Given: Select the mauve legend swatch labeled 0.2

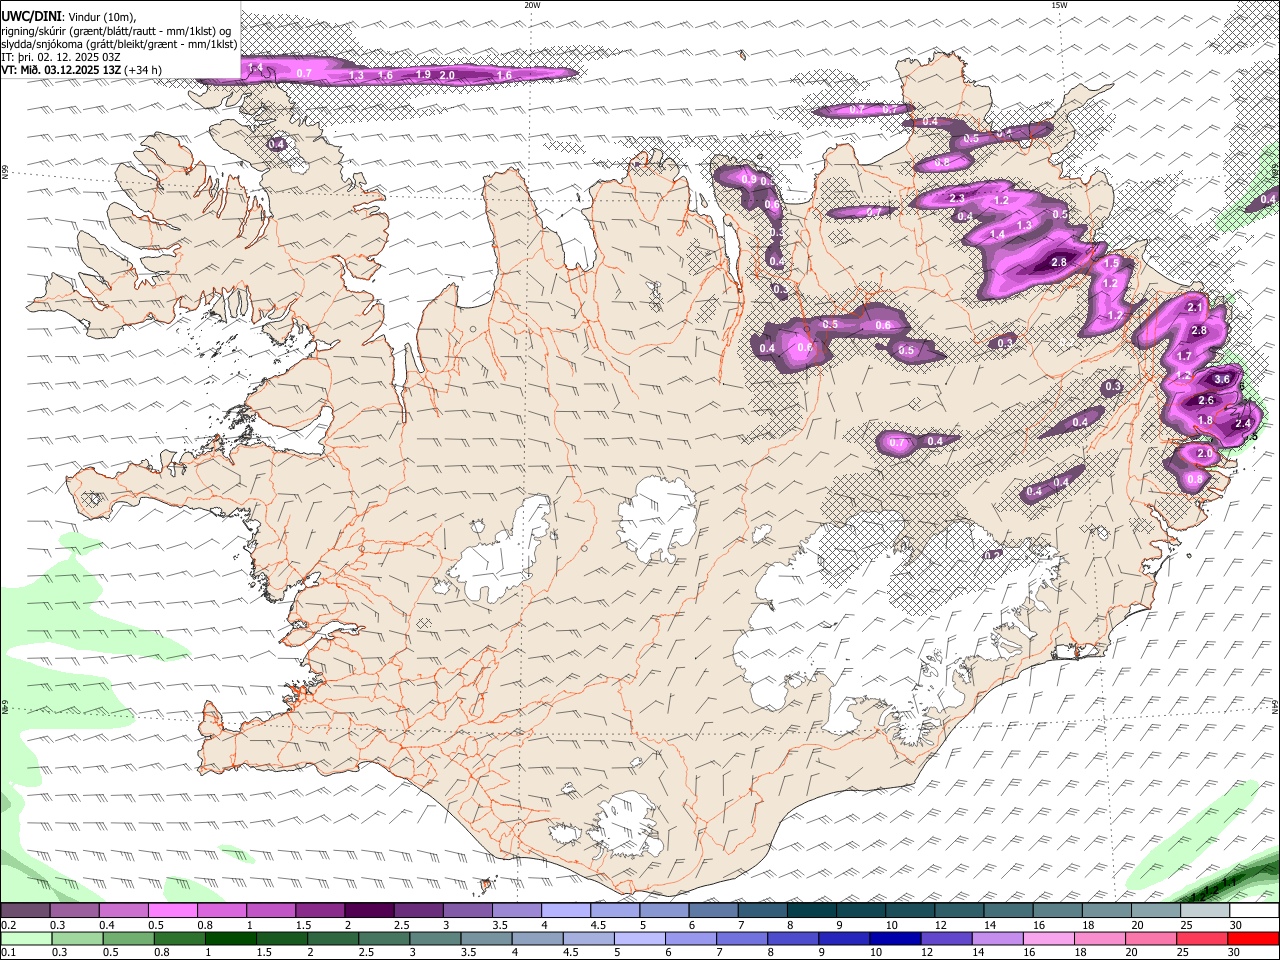Looking at the screenshot, I should [x=25, y=911].
